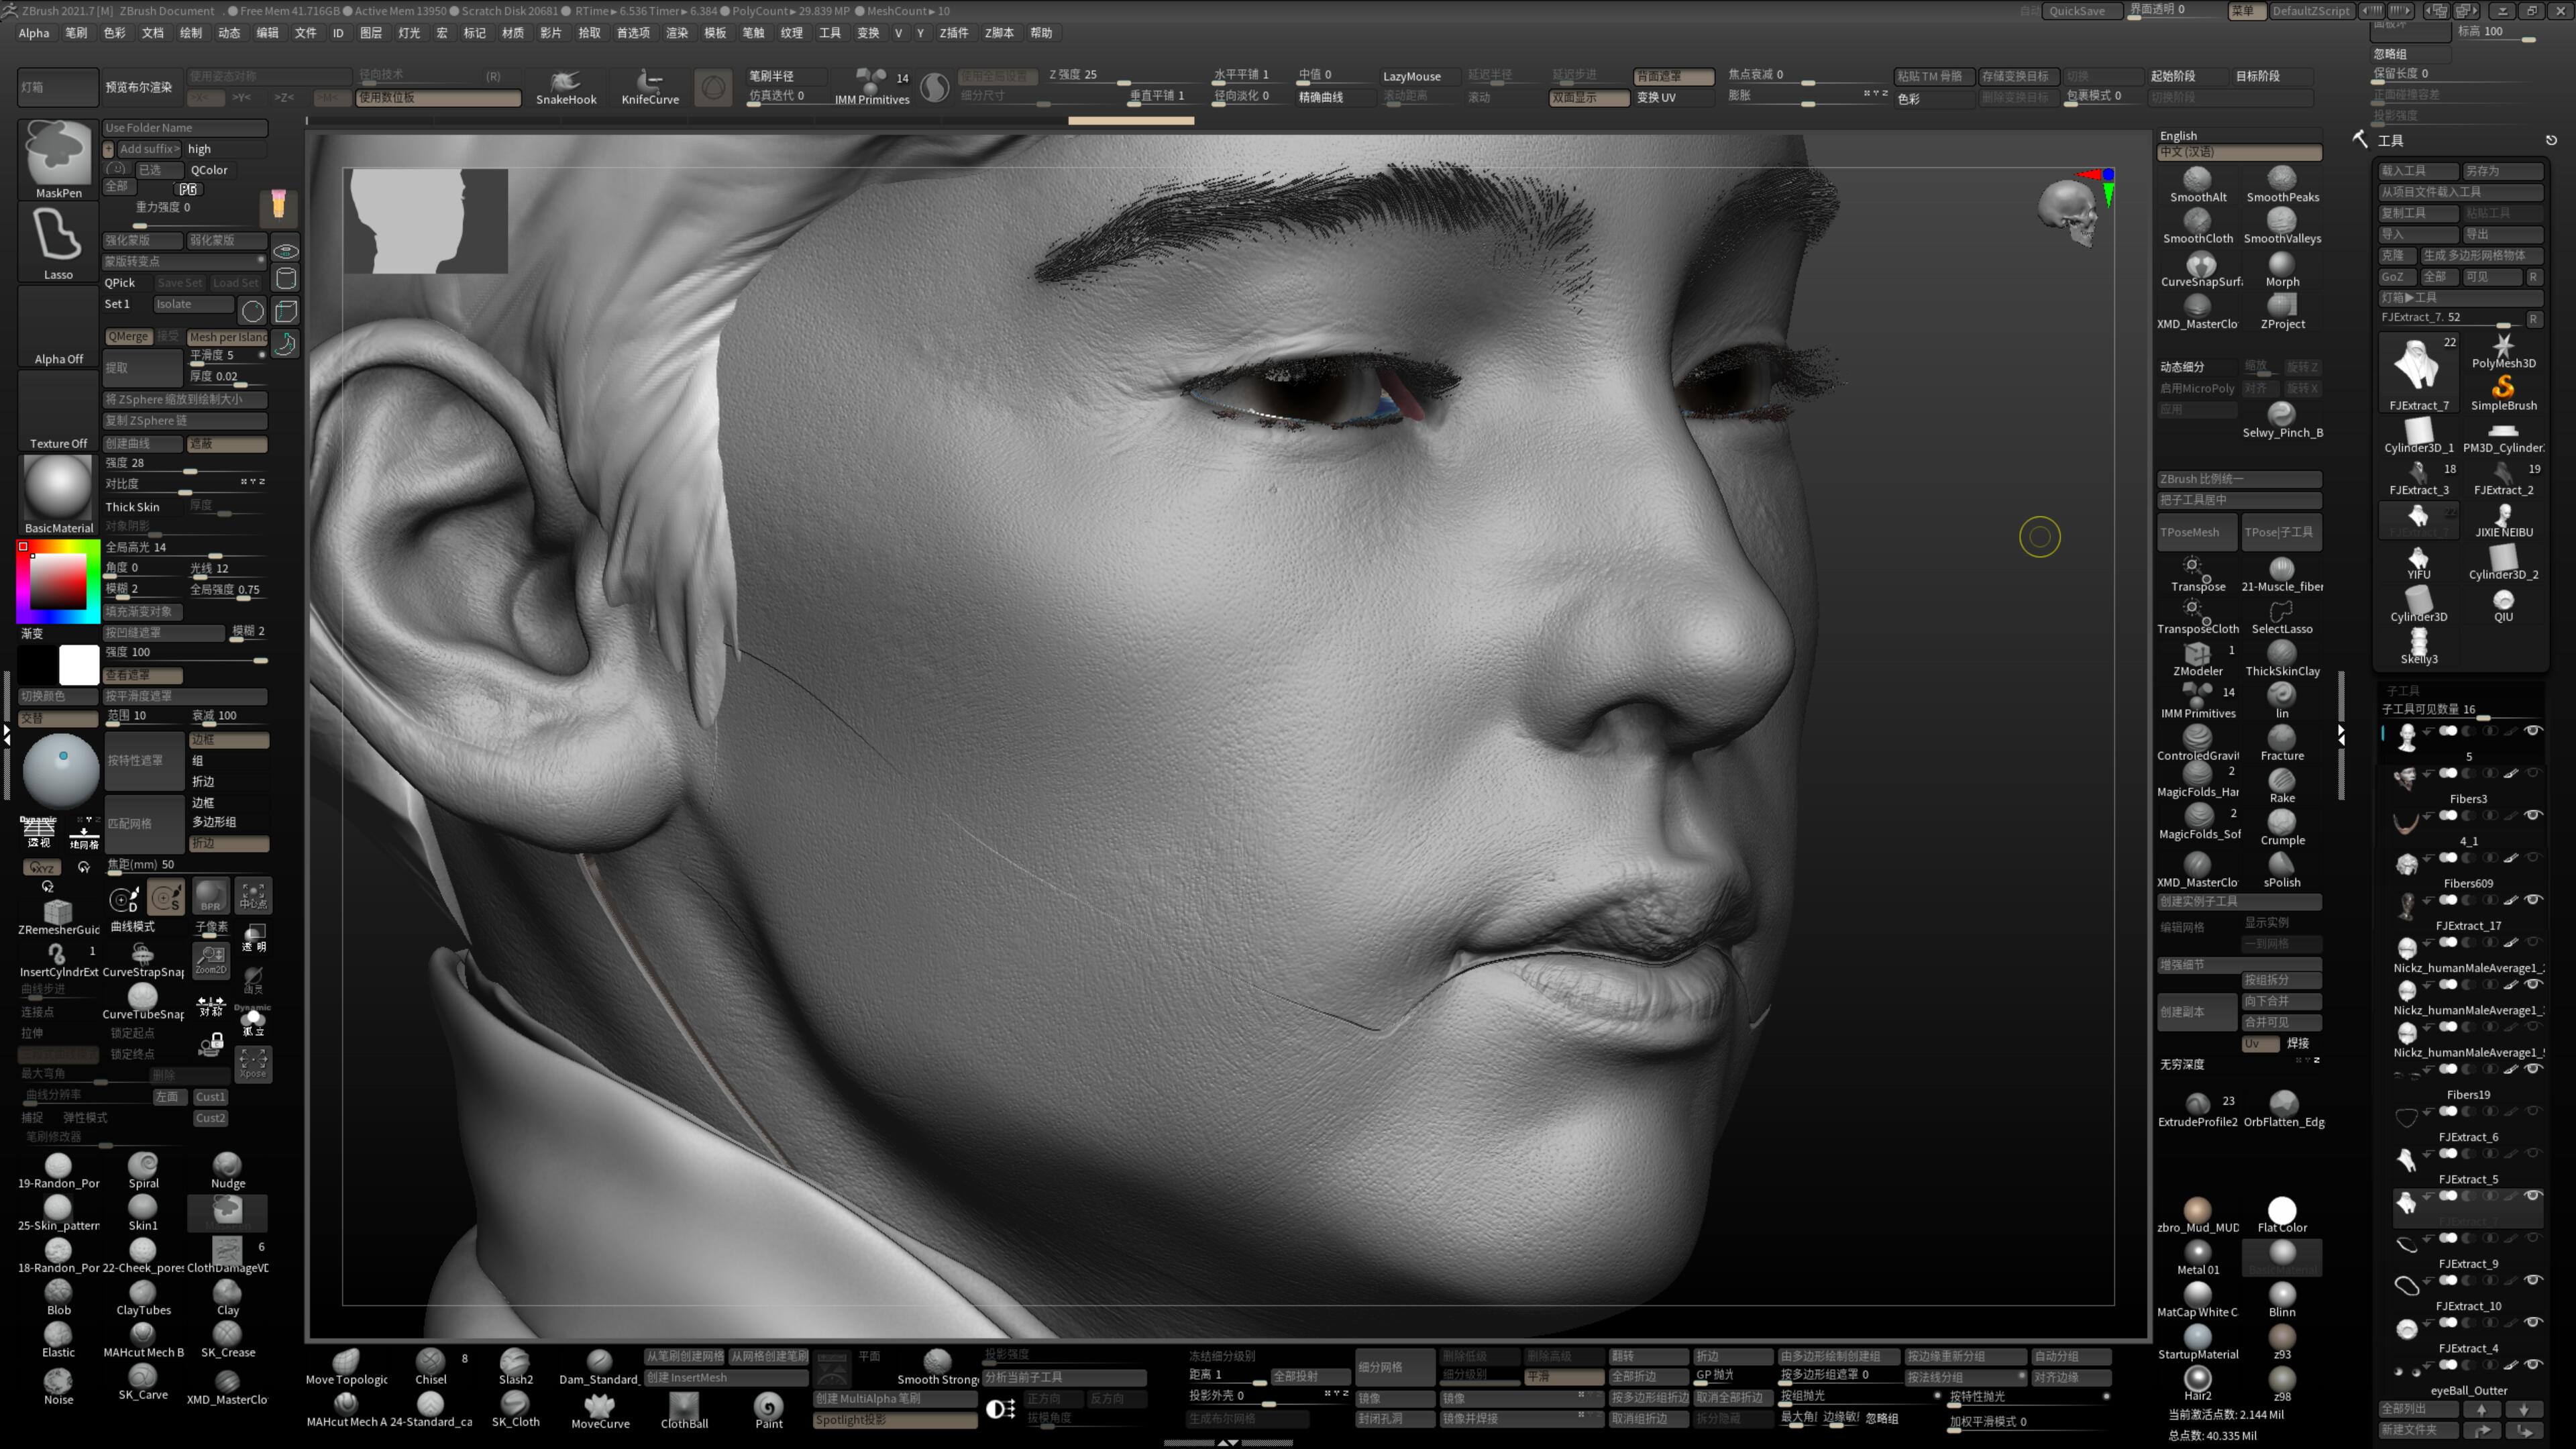Viewport: 2576px width, 1449px height.
Task: Select the 中文 (汉语) language field
Action: click(x=2238, y=152)
